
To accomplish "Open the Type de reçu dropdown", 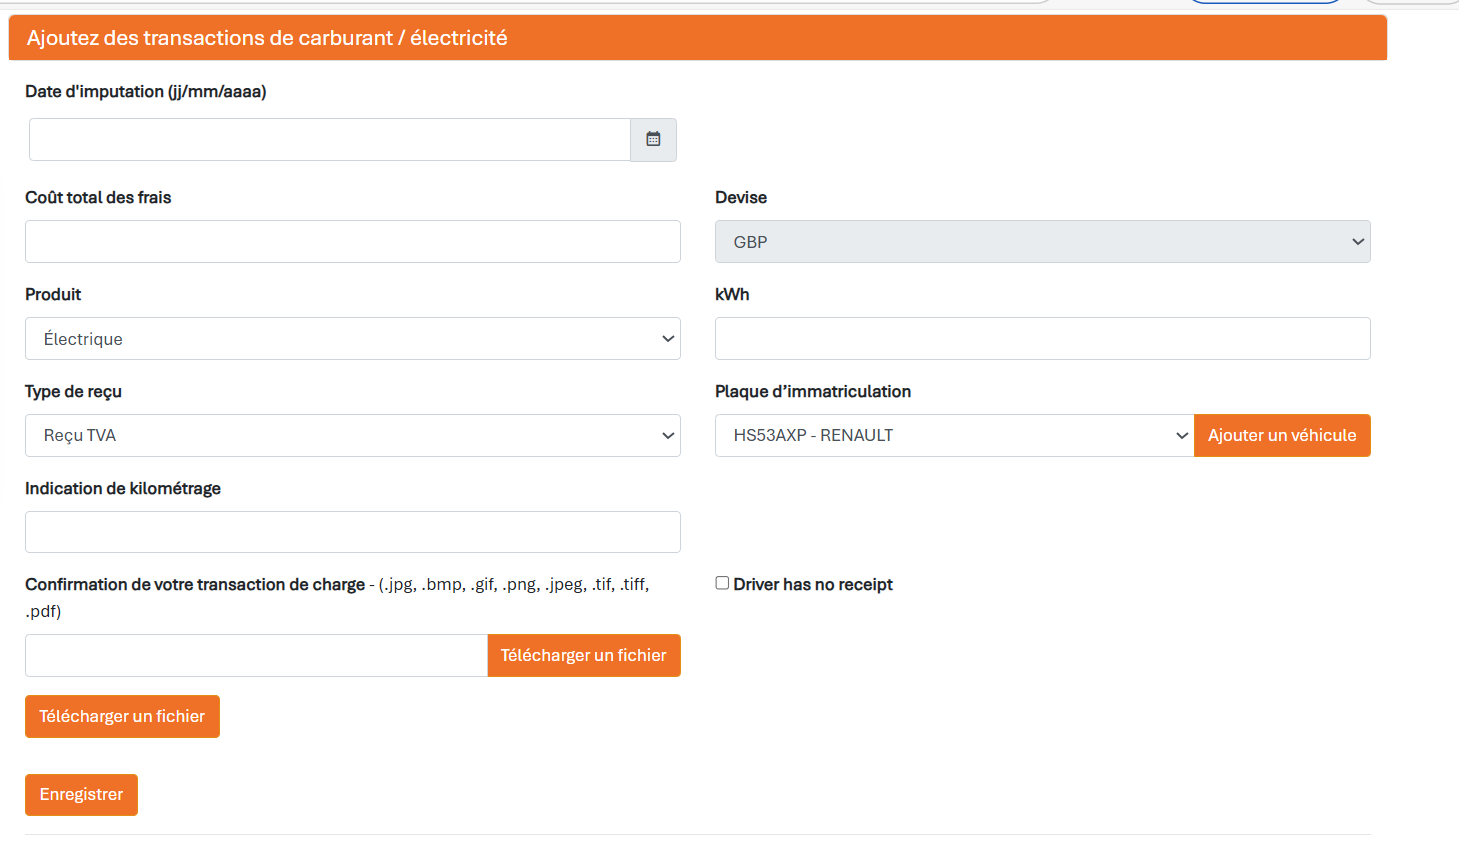I will [353, 436].
